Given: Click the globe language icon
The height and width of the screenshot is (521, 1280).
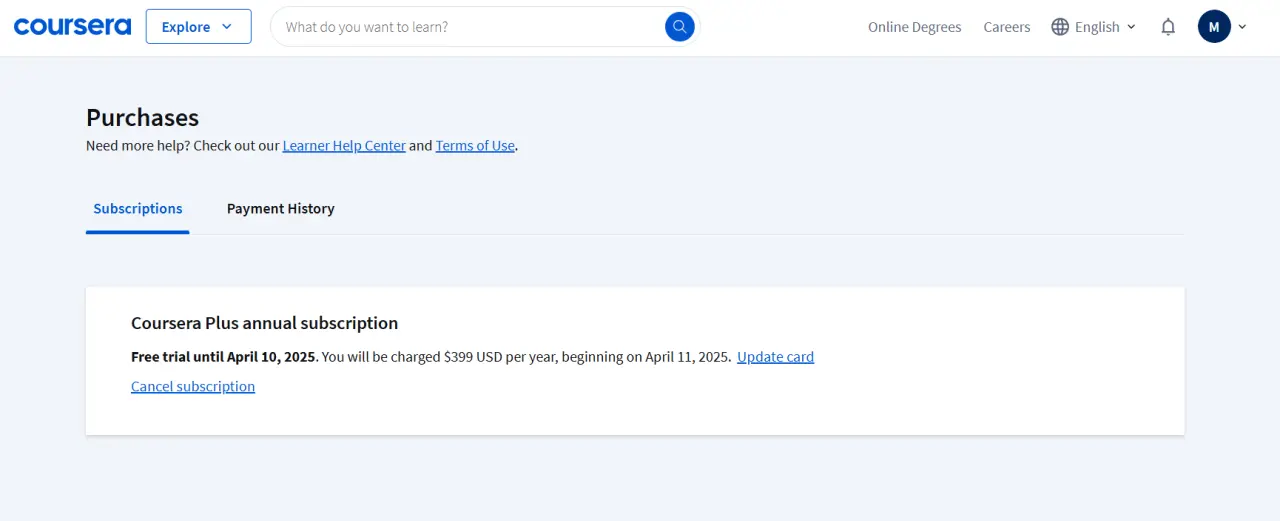Looking at the screenshot, I should [x=1060, y=27].
